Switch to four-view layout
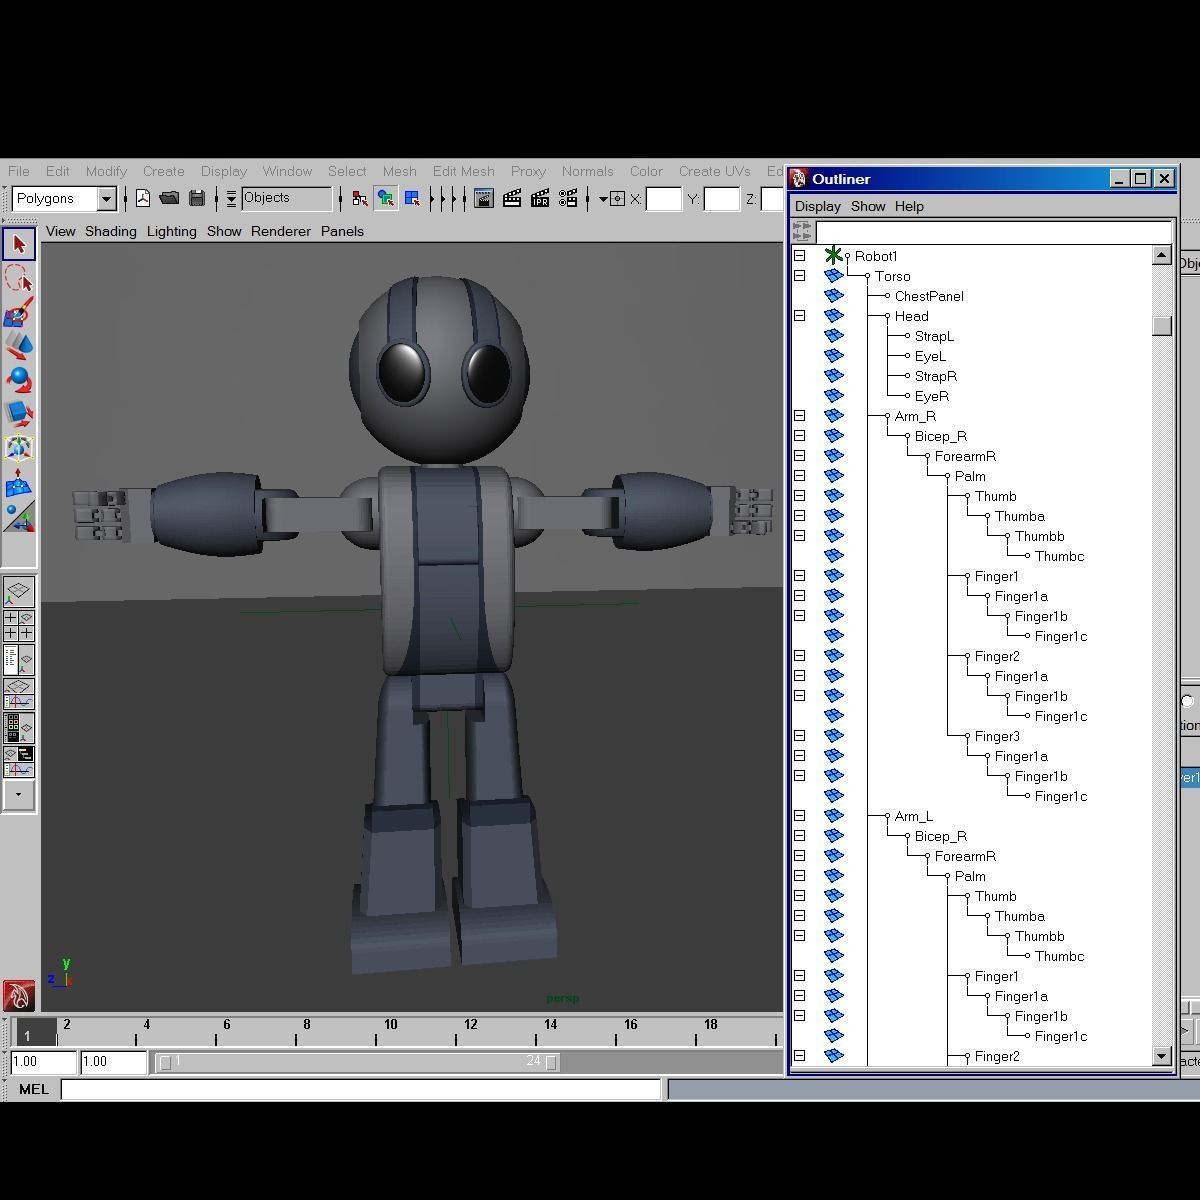This screenshot has width=1200, height=1200. point(19,626)
